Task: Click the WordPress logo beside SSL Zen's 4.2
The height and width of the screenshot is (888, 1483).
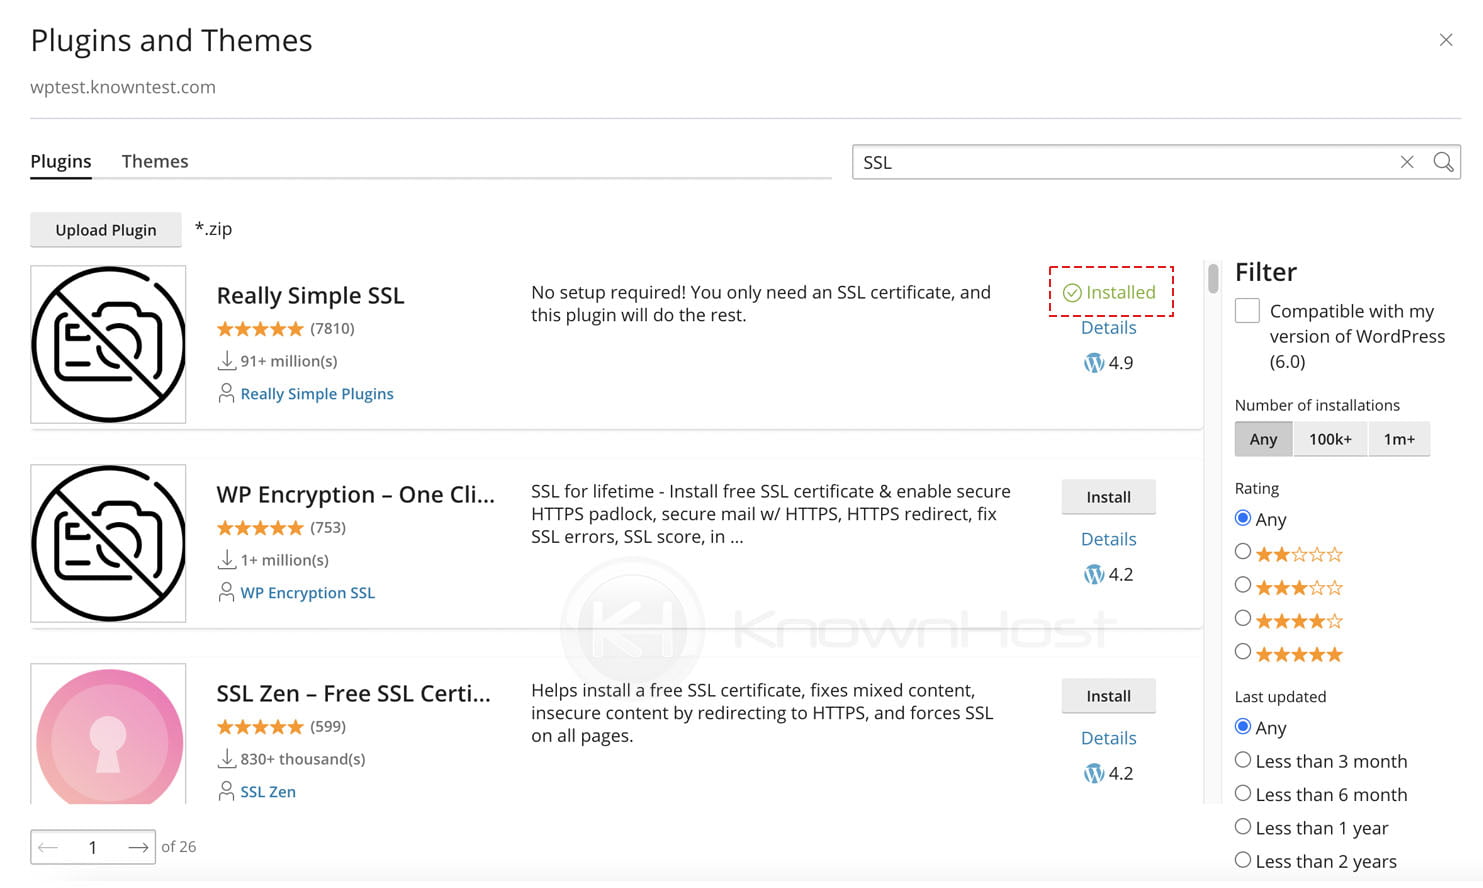Action: click(x=1093, y=772)
